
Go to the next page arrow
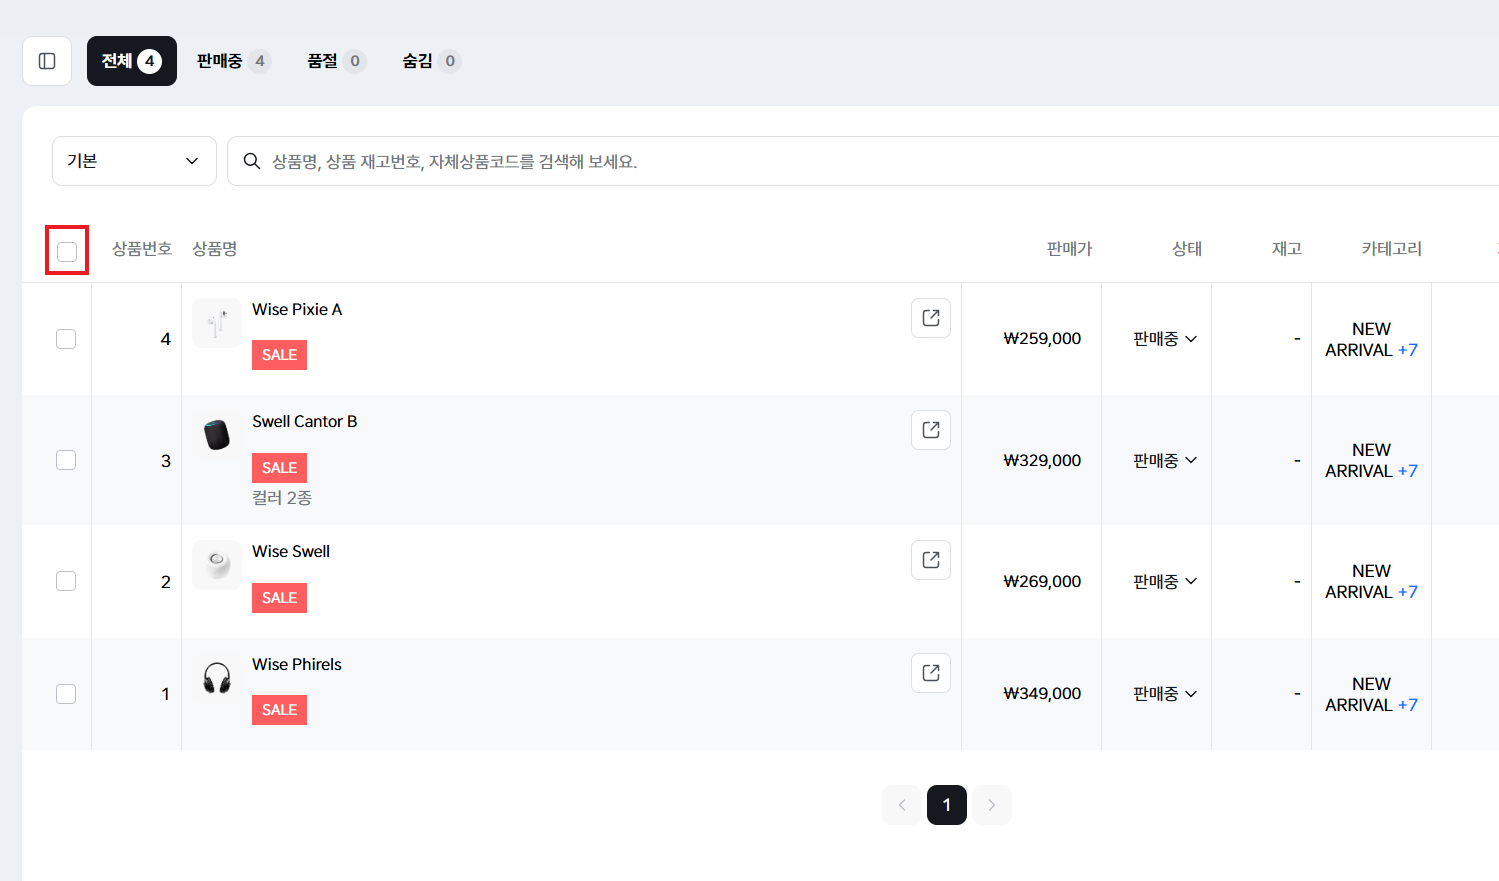point(991,805)
